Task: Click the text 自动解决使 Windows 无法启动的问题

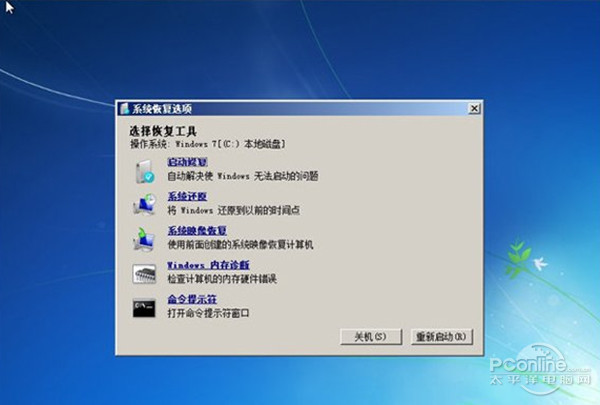Action: point(243,176)
